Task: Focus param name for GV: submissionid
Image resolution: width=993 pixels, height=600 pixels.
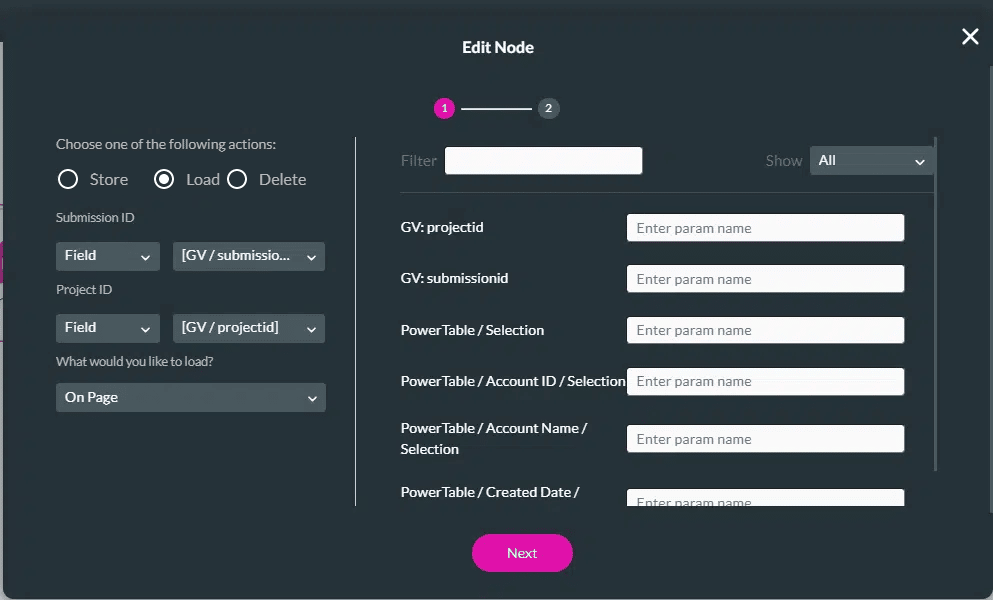Action: click(x=765, y=279)
